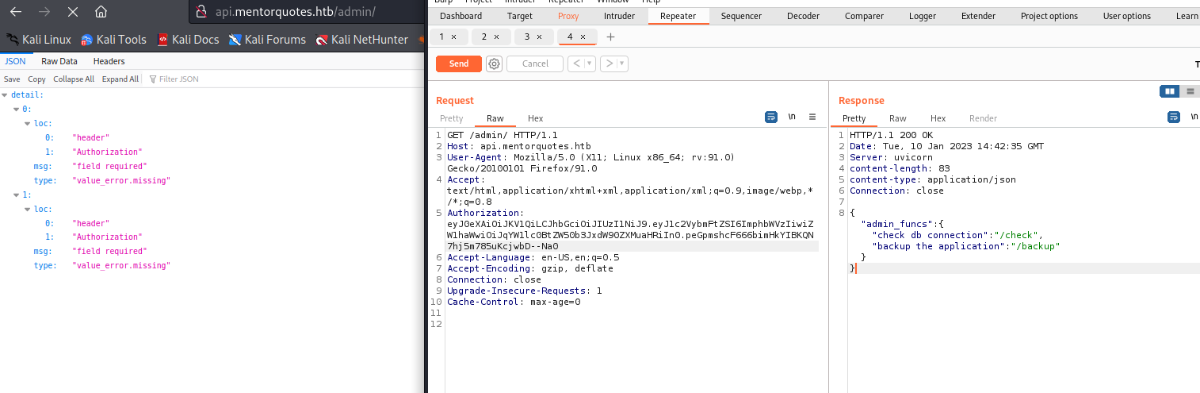
Task: Open the User options tab
Action: [1127, 16]
